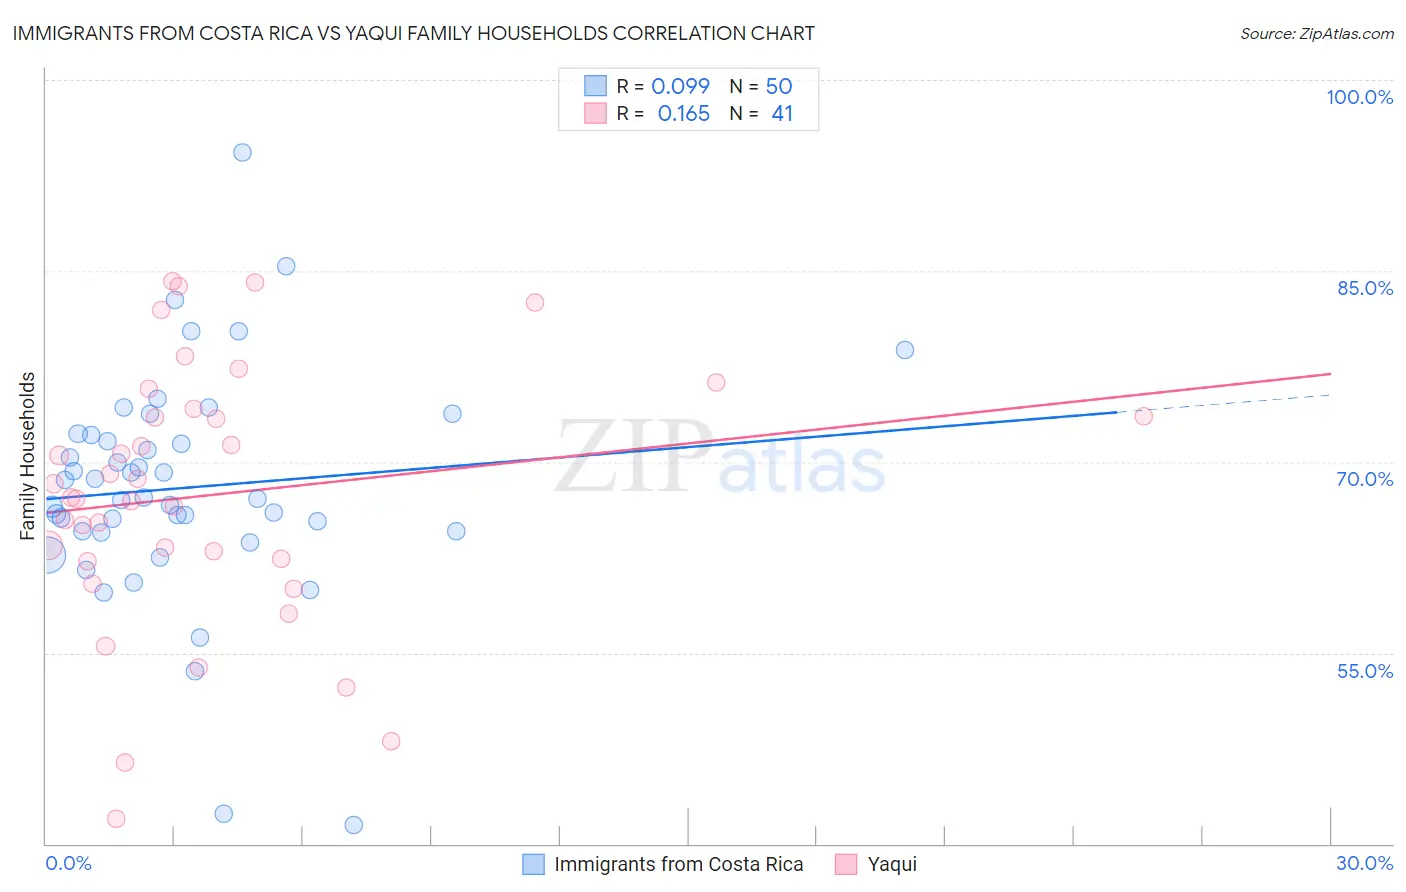Click the 0.0% x-axis tick label
1406x892 pixels.
coord(69,863)
